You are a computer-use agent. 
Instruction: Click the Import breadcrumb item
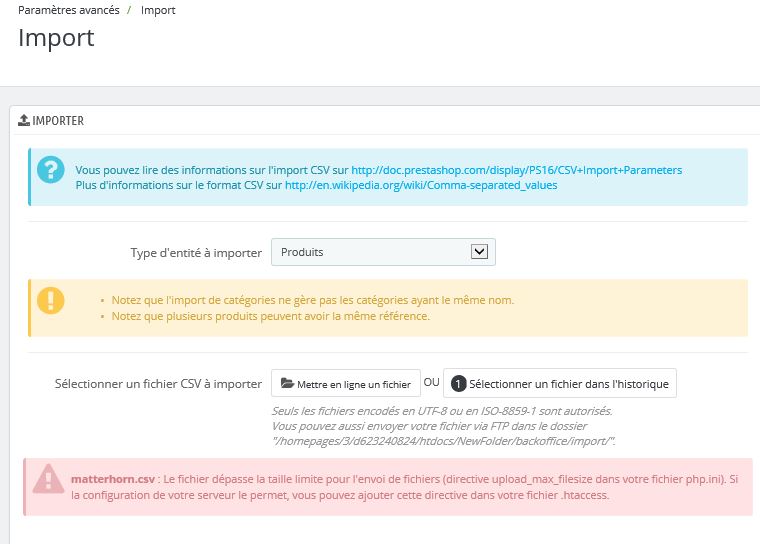158,10
